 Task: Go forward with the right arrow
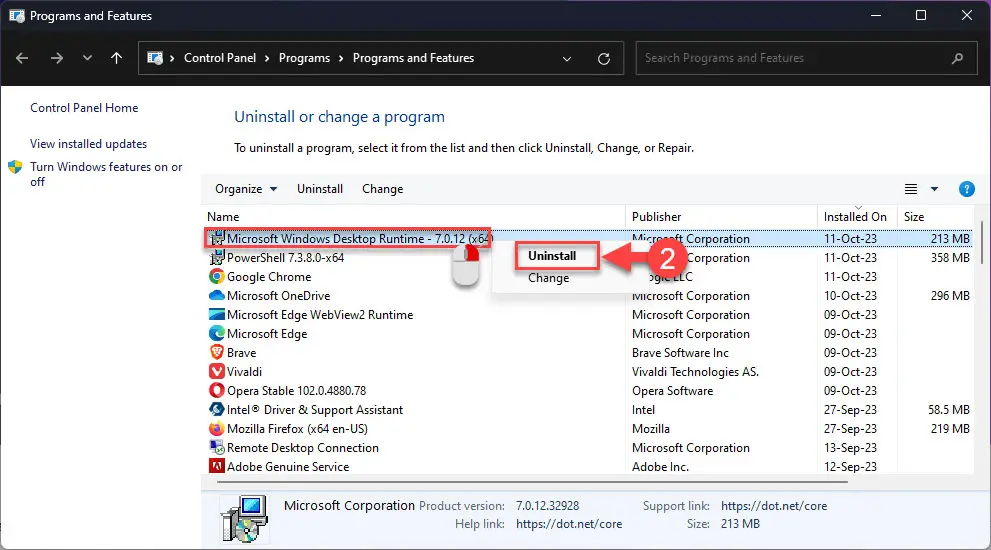[57, 58]
